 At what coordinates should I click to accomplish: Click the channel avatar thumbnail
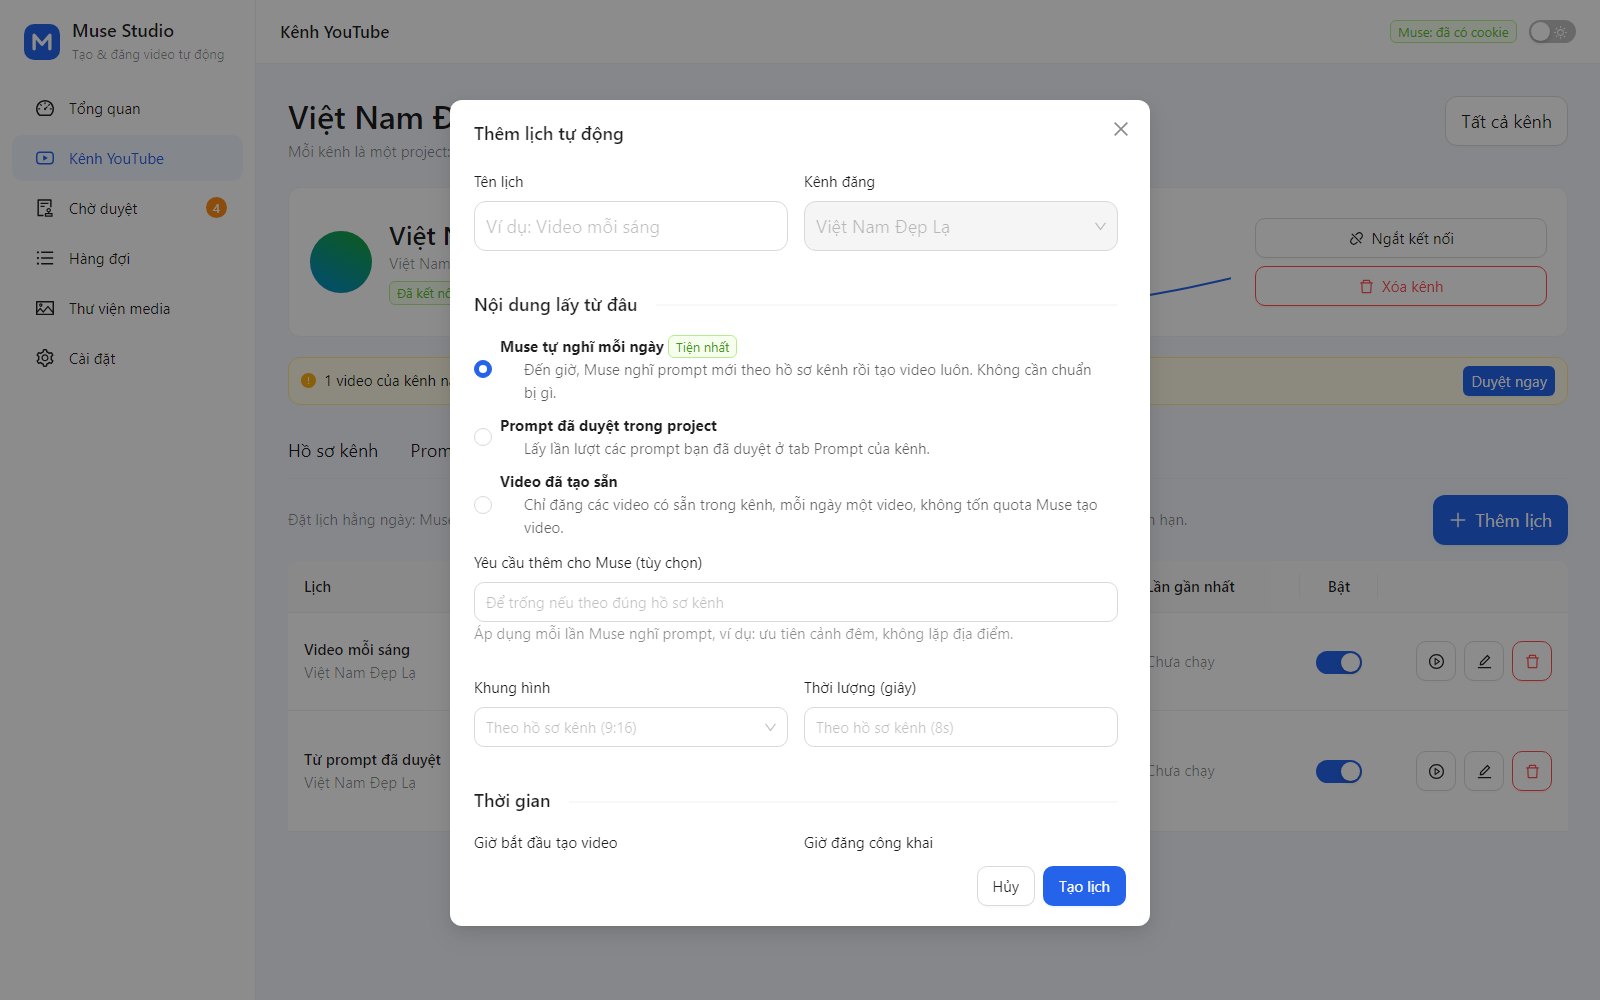(341, 262)
